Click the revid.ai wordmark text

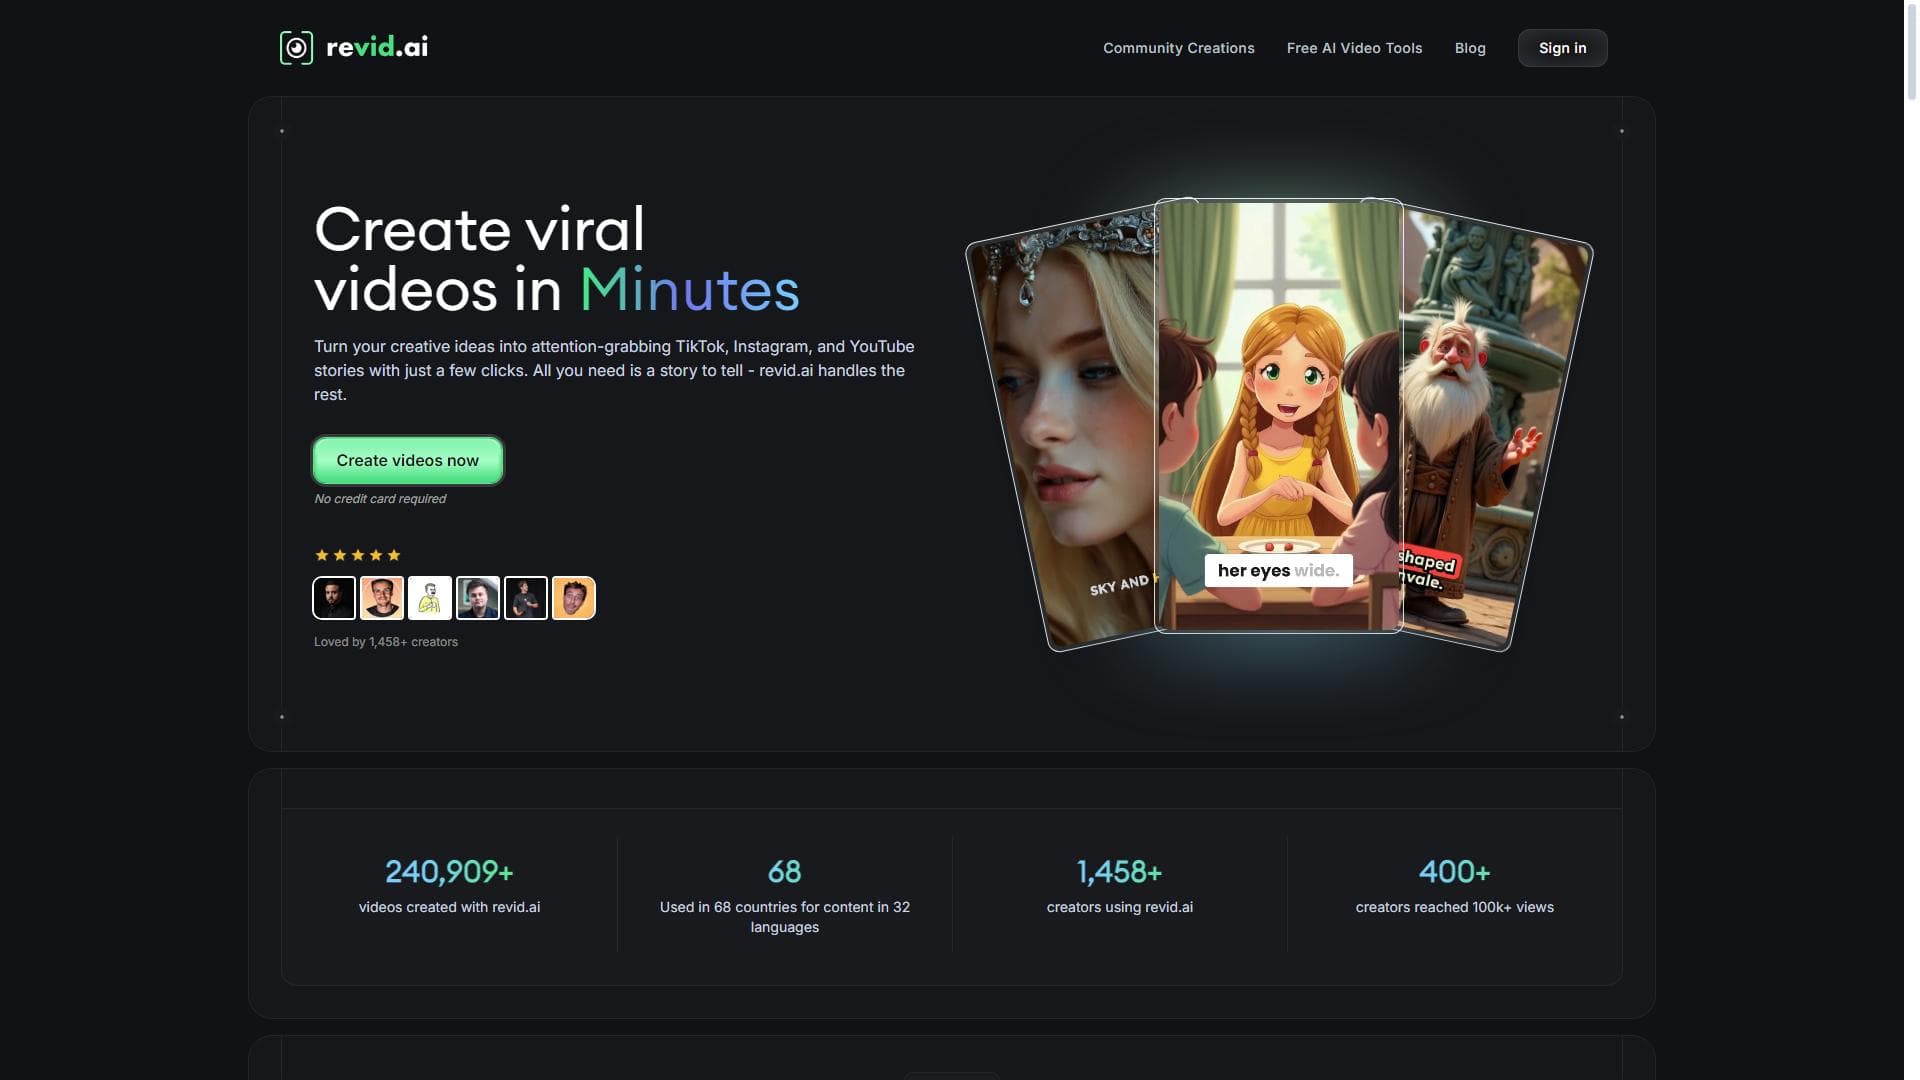[x=377, y=47]
